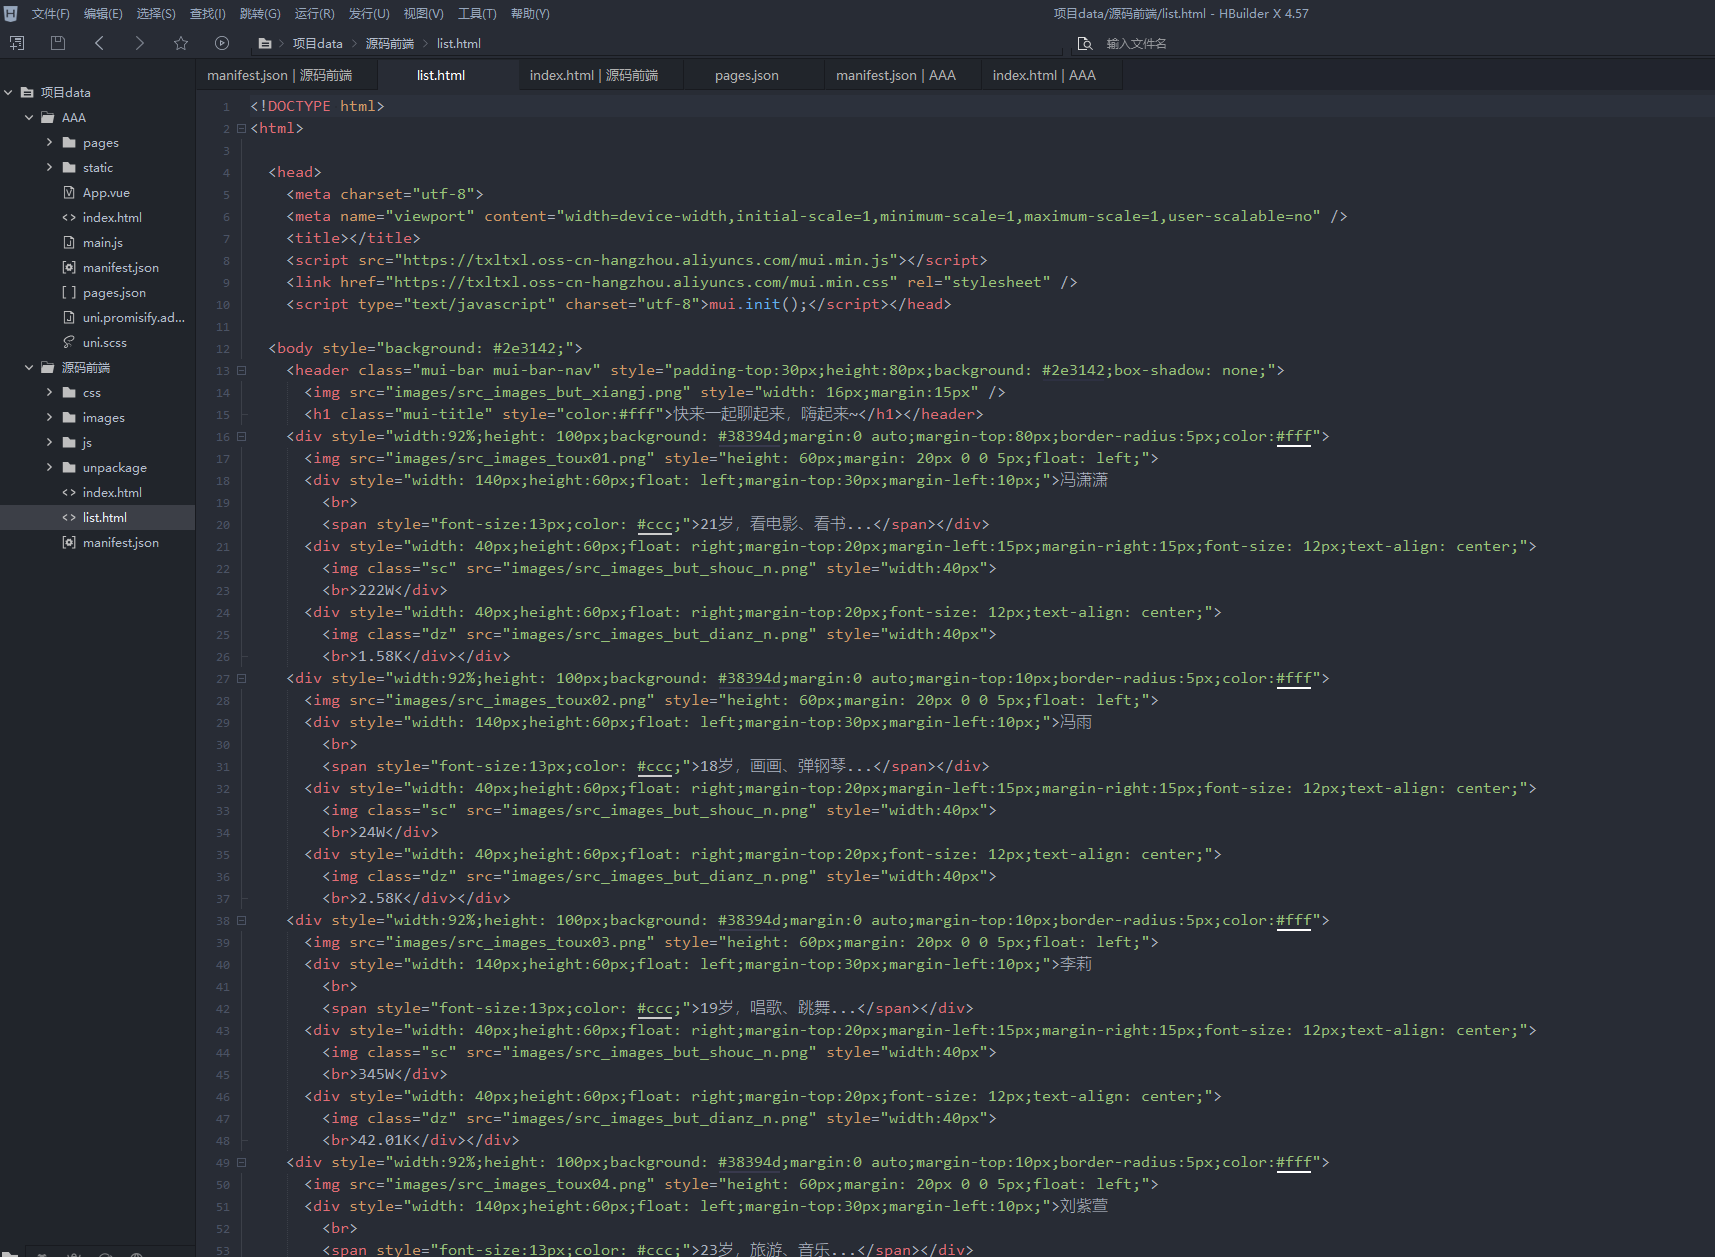Image resolution: width=1715 pixels, height=1257 pixels.
Task: Open the 运行(R) menu
Action: pyautogui.click(x=314, y=14)
